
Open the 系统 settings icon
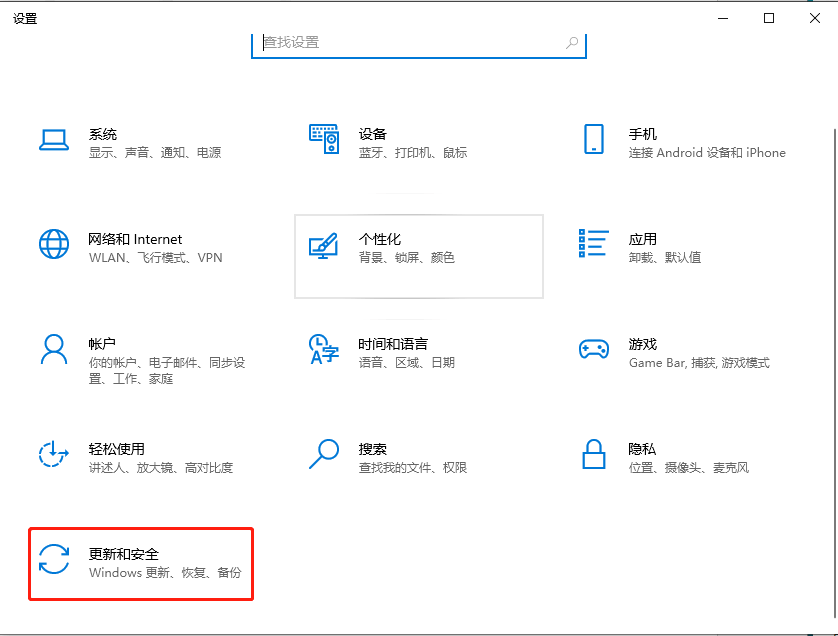pyautogui.click(x=54, y=140)
